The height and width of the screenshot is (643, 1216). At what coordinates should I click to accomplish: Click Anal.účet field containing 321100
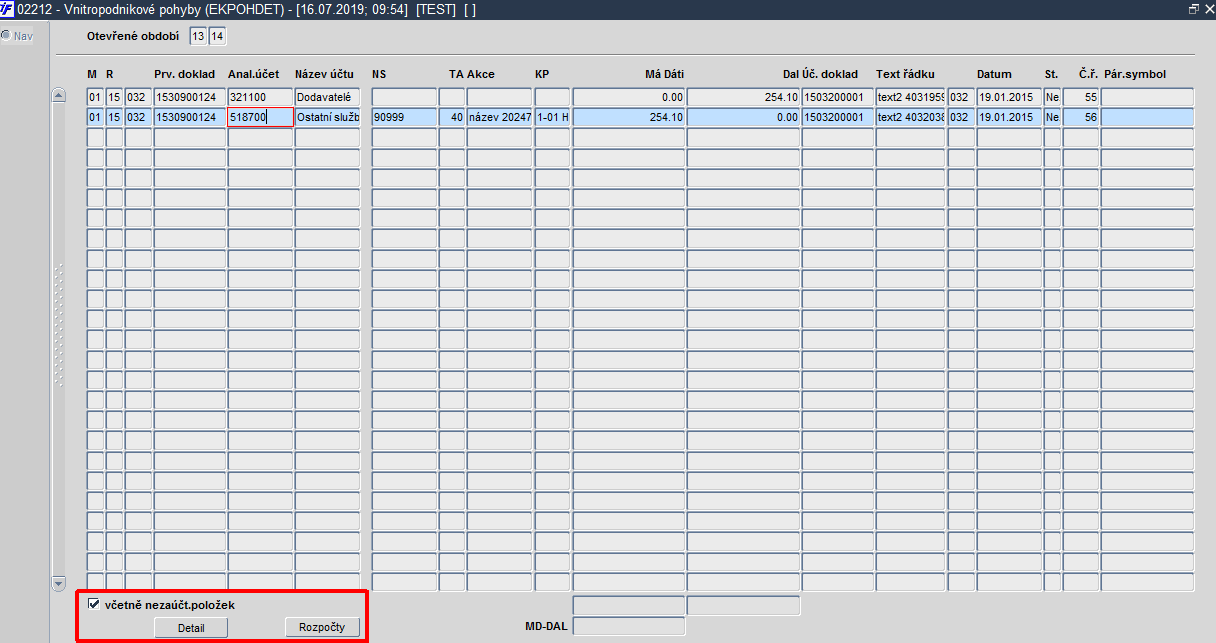260,97
